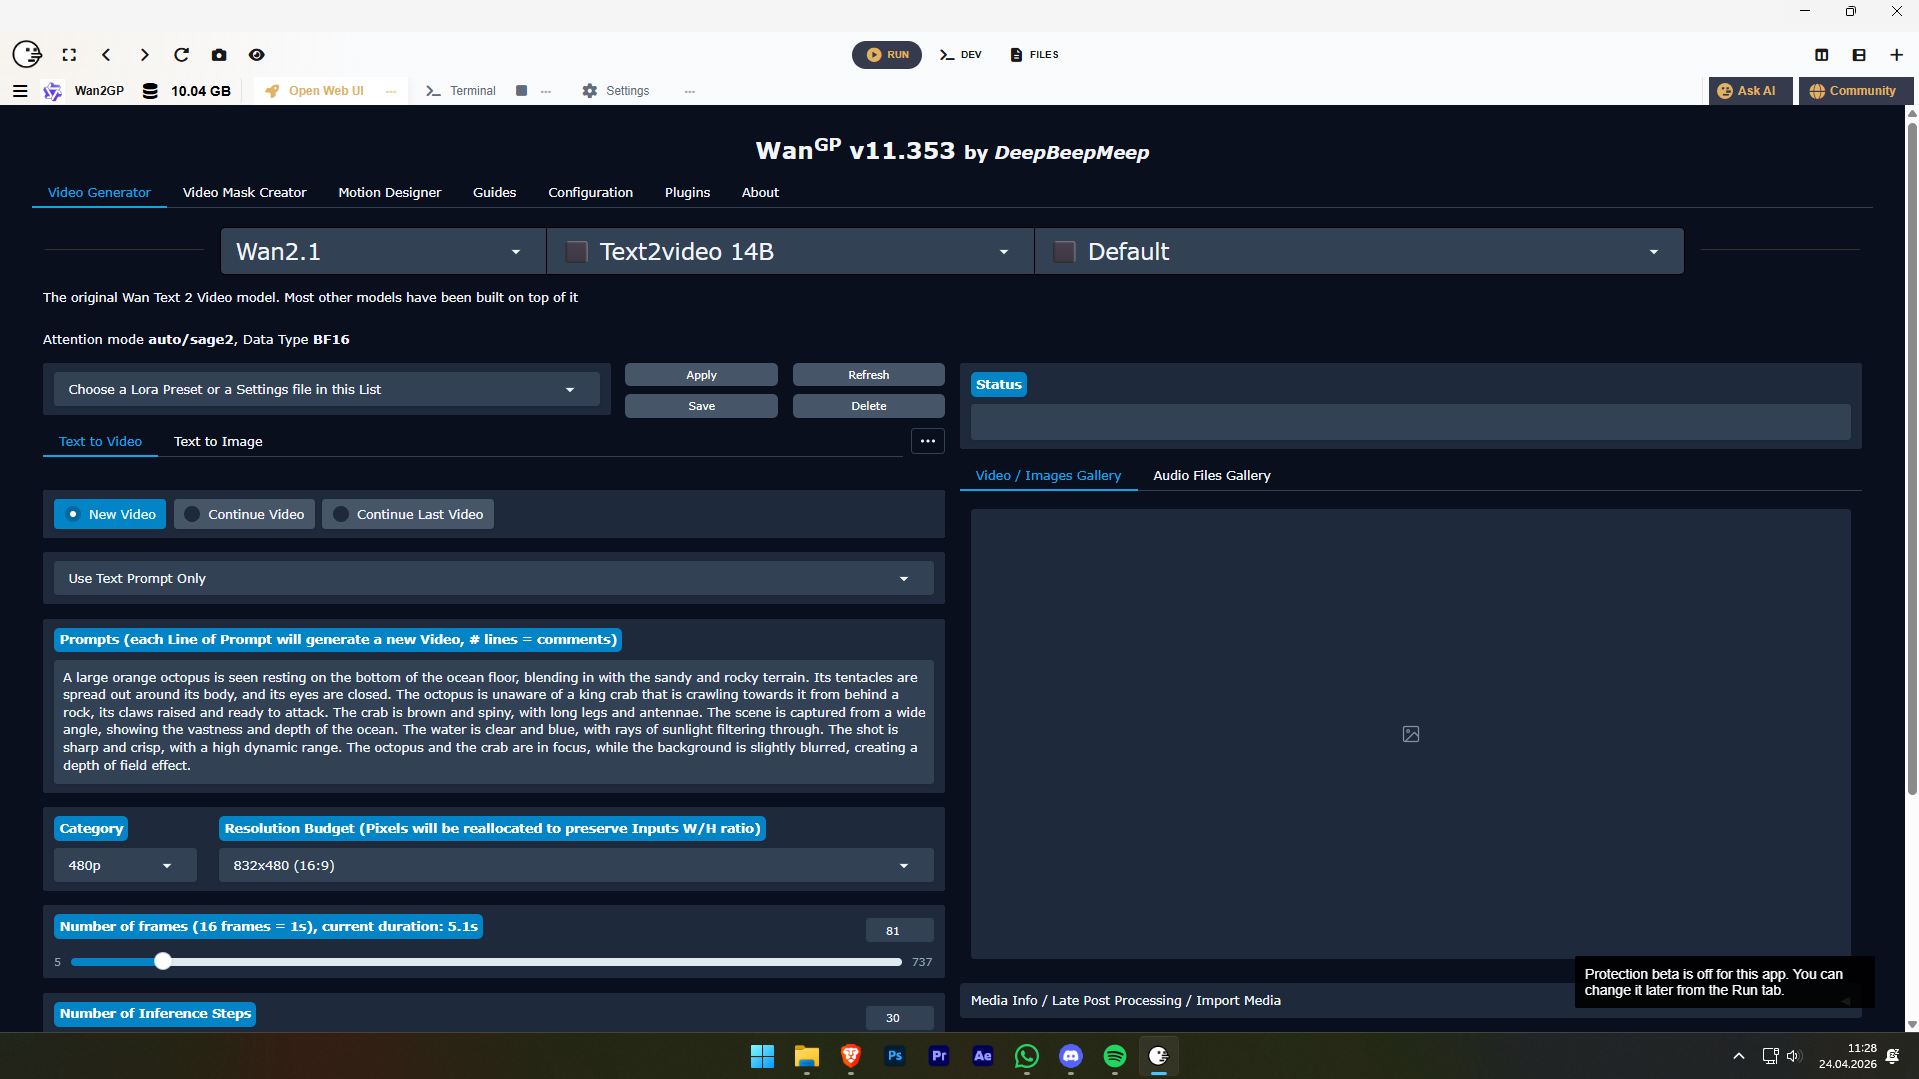Open Discord from the taskbar
Viewport: 1919px width, 1079px height.
coord(1071,1056)
